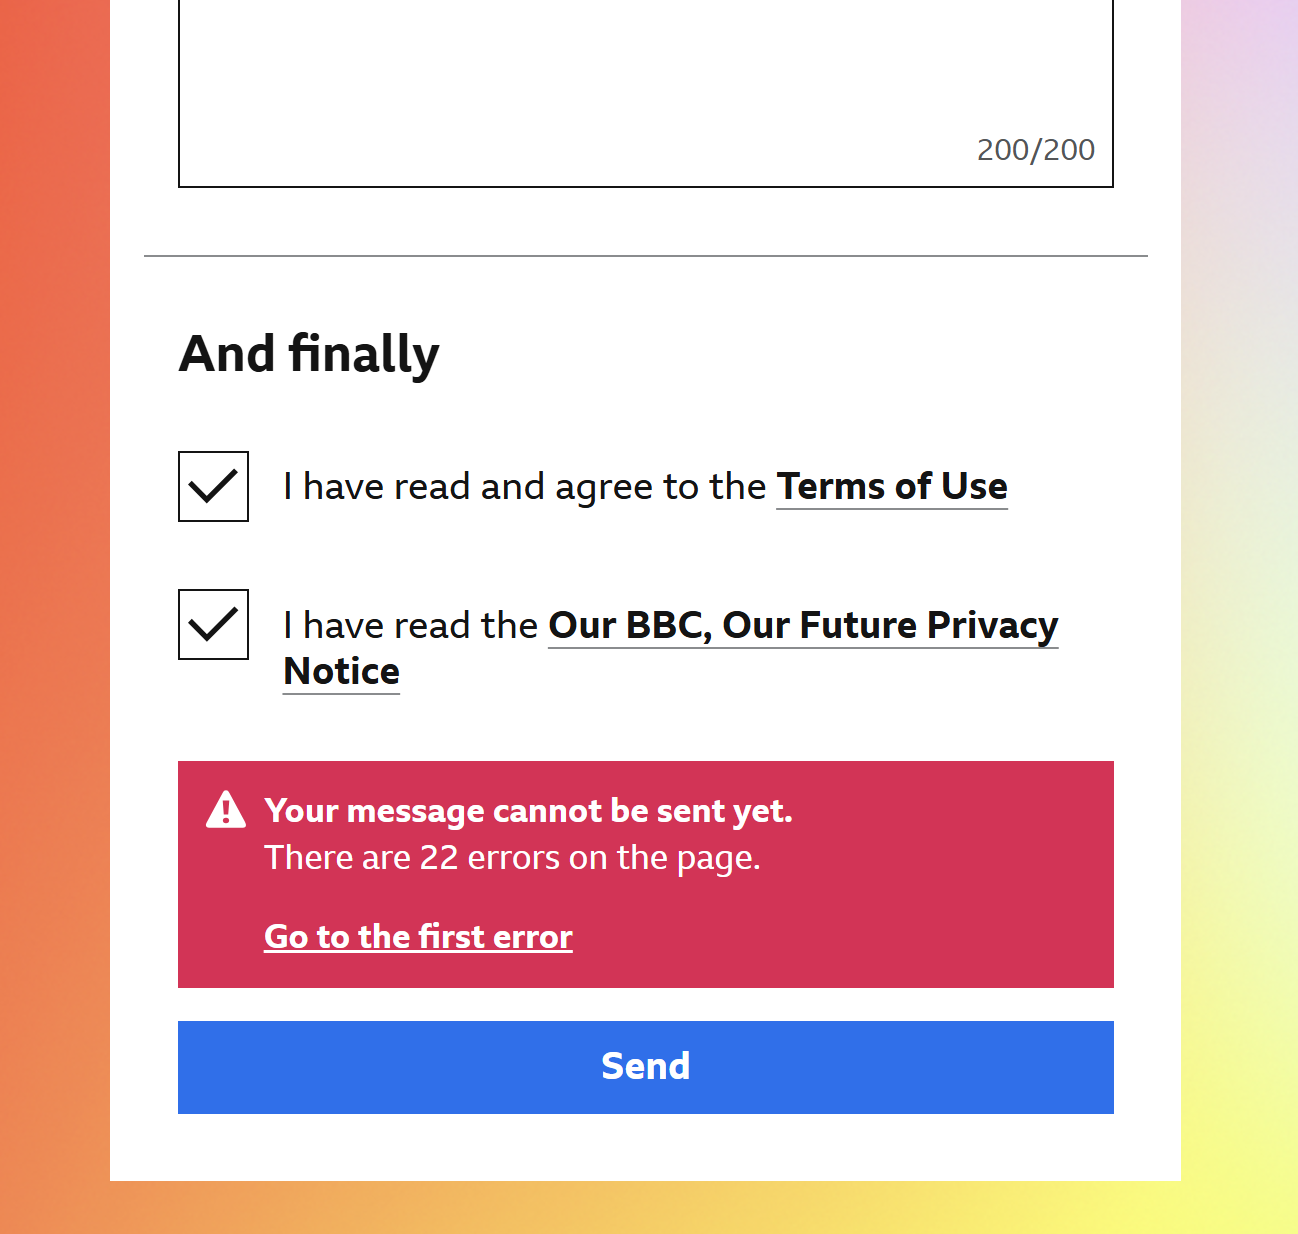The image size is (1298, 1234).
Task: Click the error banner message text
Action: pyautogui.click(x=511, y=857)
